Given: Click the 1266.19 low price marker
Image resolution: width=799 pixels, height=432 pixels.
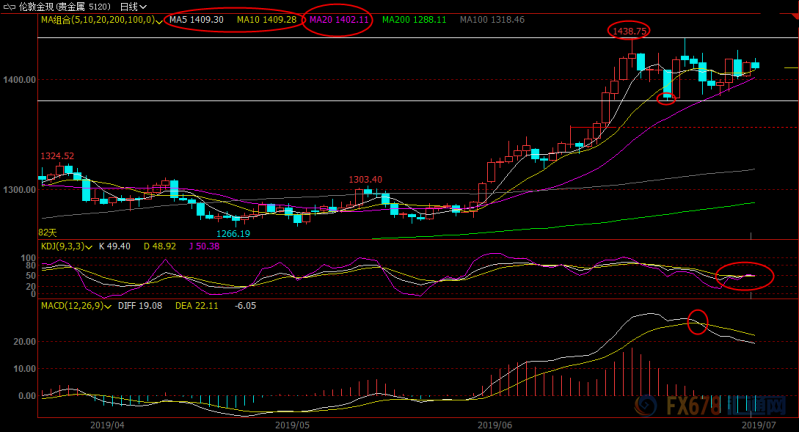Looking at the screenshot, I should [x=233, y=234].
